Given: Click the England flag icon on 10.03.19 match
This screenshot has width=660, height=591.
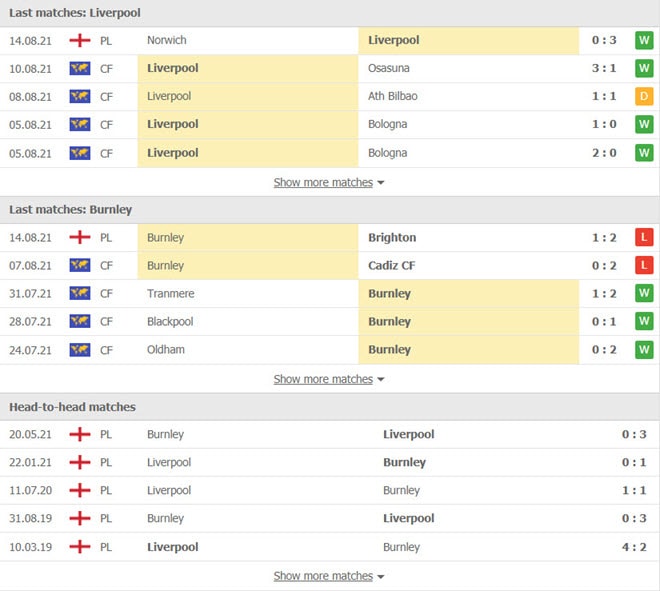Looking at the screenshot, I should pos(80,547).
